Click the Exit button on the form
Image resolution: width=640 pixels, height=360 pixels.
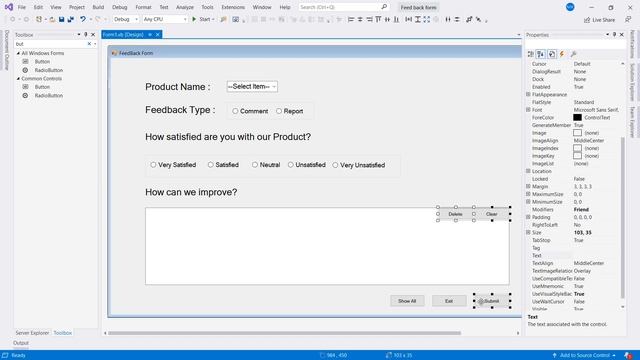tap(449, 301)
